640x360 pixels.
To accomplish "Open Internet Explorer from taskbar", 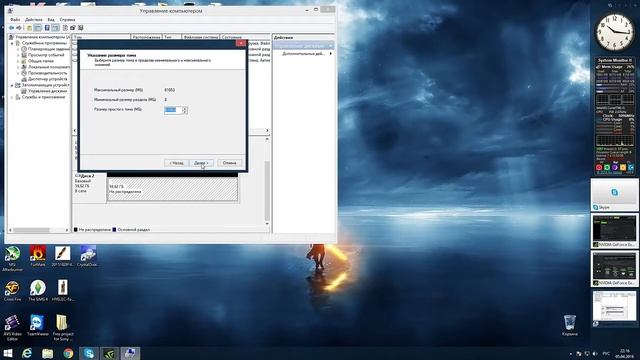I will 27,353.
